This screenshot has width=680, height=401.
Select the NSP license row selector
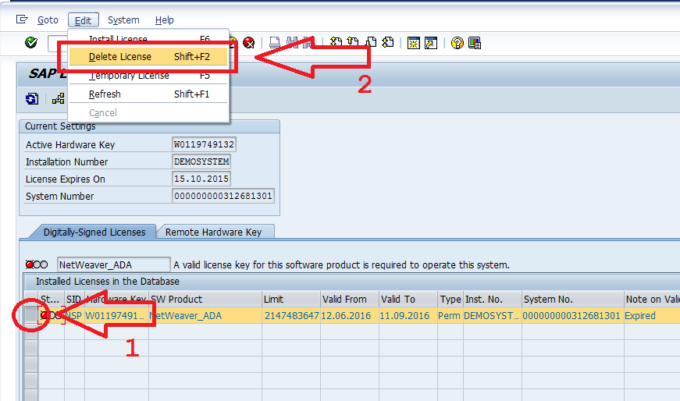coord(31,316)
